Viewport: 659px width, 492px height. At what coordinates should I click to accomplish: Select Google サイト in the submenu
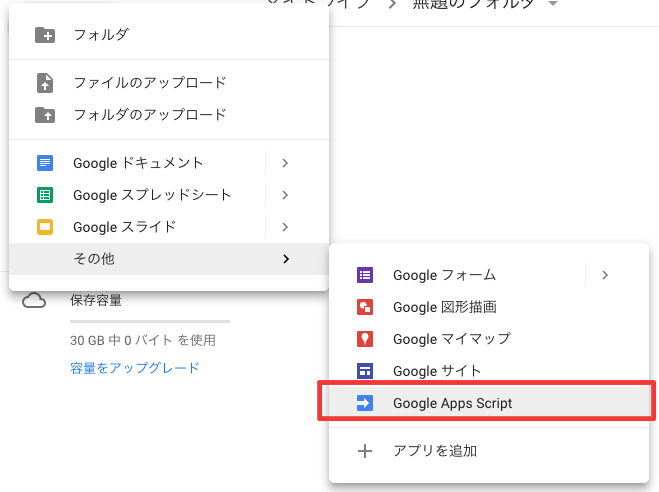click(489, 371)
